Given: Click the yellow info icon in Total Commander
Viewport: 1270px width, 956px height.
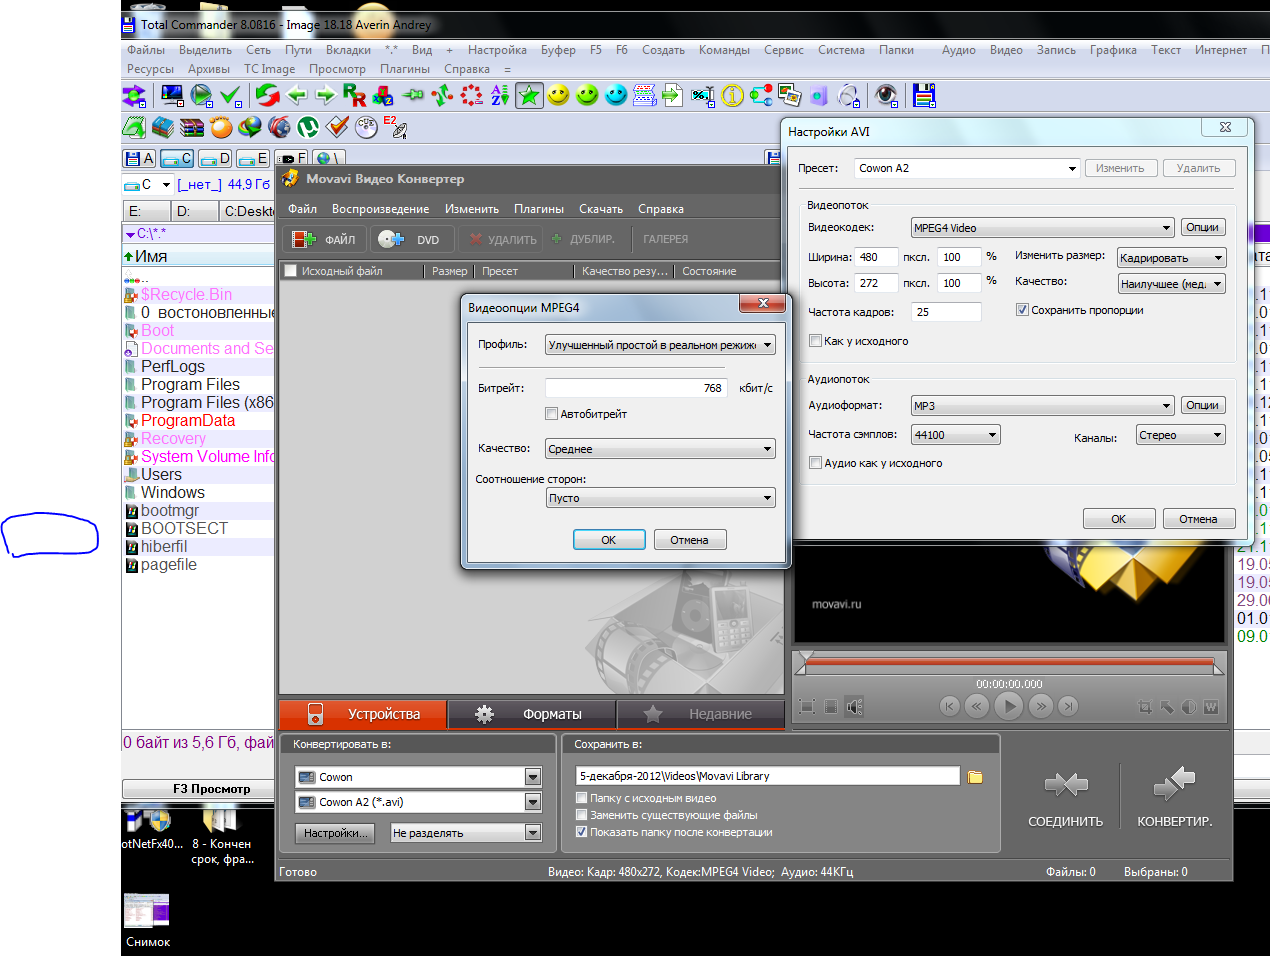Looking at the screenshot, I should [732, 95].
